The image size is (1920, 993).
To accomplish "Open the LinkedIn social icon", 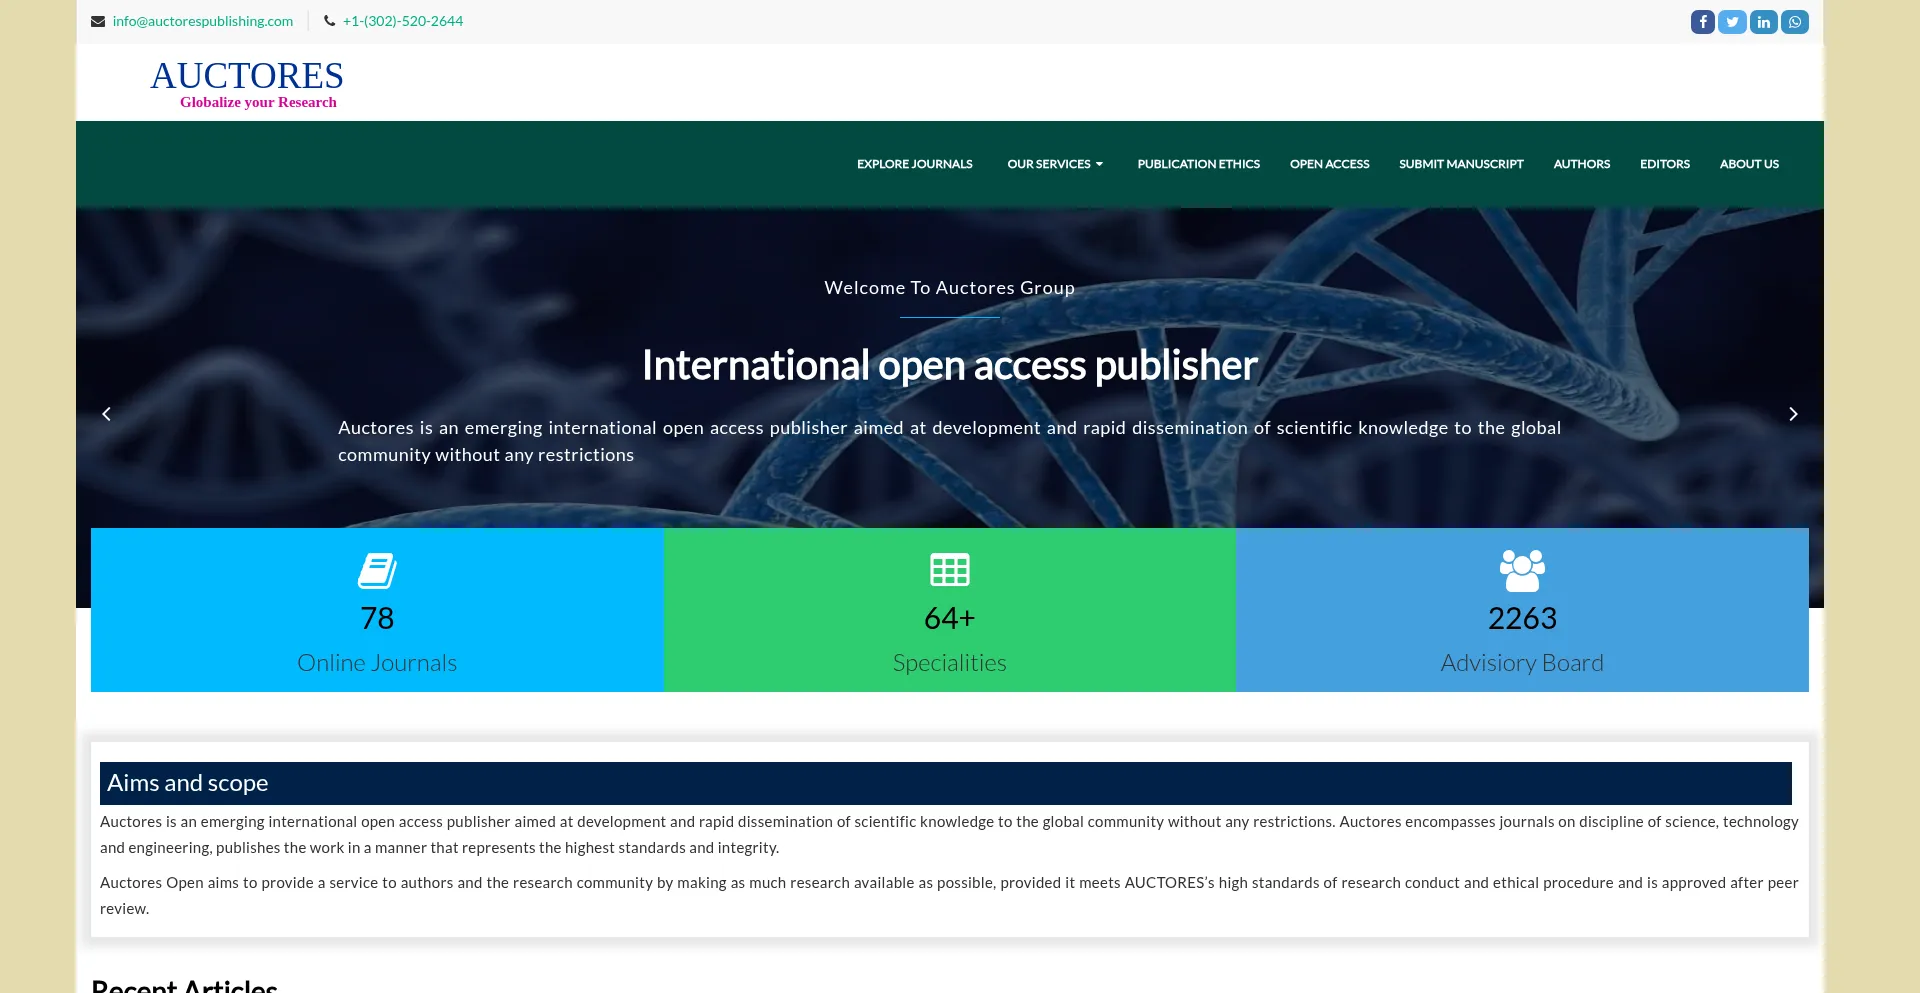I will coord(1764,22).
